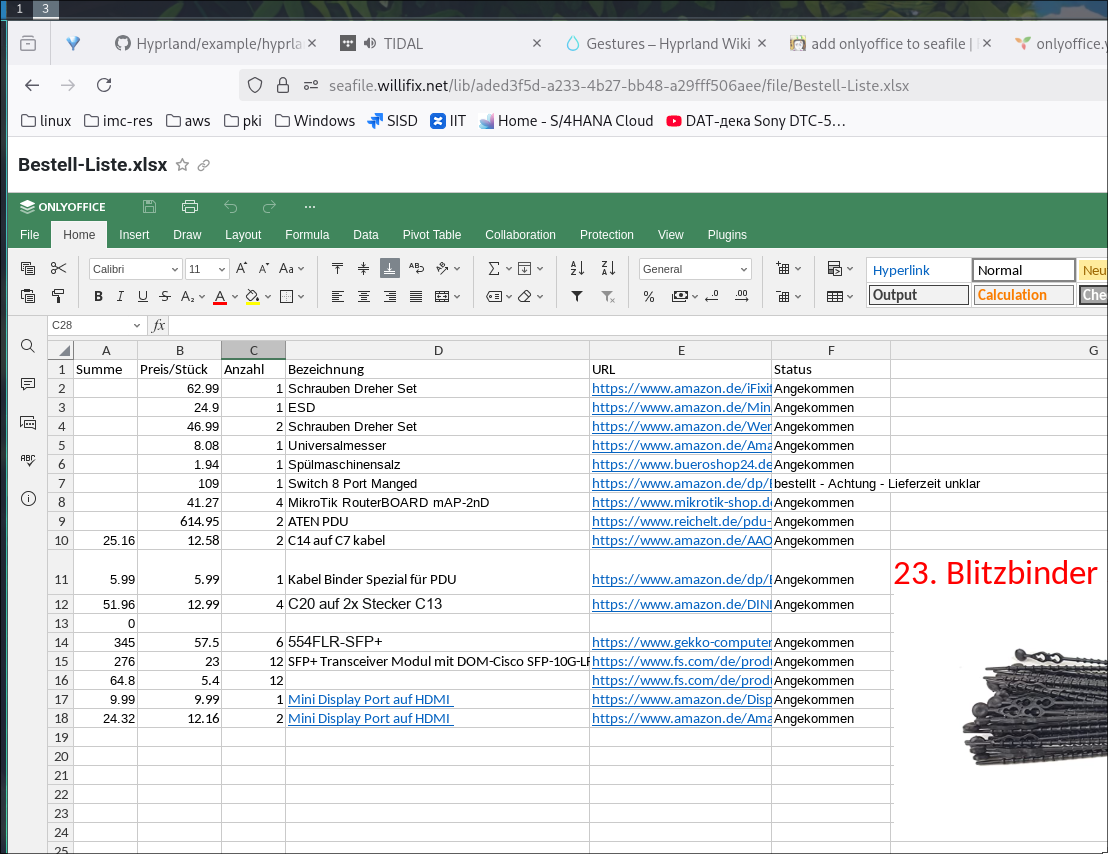Open the Comments panel in left sidebar
The height and width of the screenshot is (854, 1108).
click(28, 384)
